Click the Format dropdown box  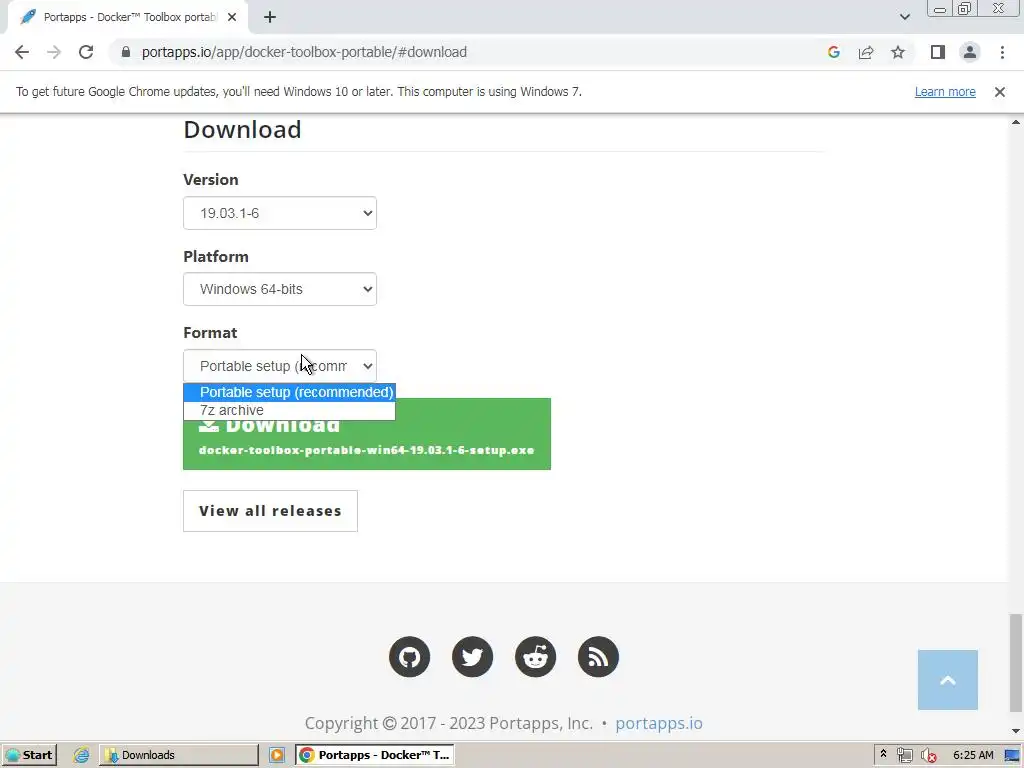coord(280,366)
